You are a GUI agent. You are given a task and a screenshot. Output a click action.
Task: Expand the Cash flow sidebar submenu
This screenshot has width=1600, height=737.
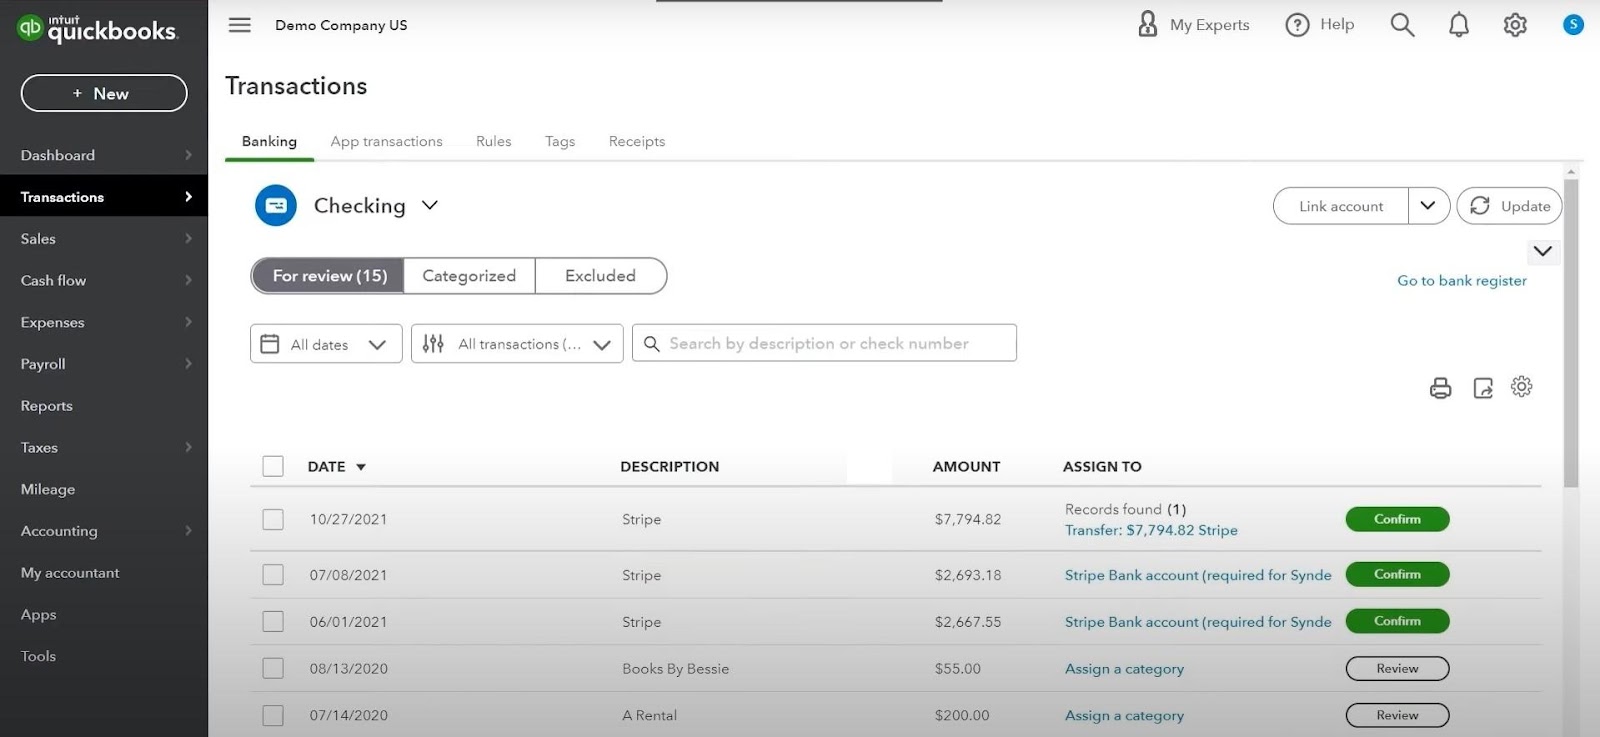[188, 280]
